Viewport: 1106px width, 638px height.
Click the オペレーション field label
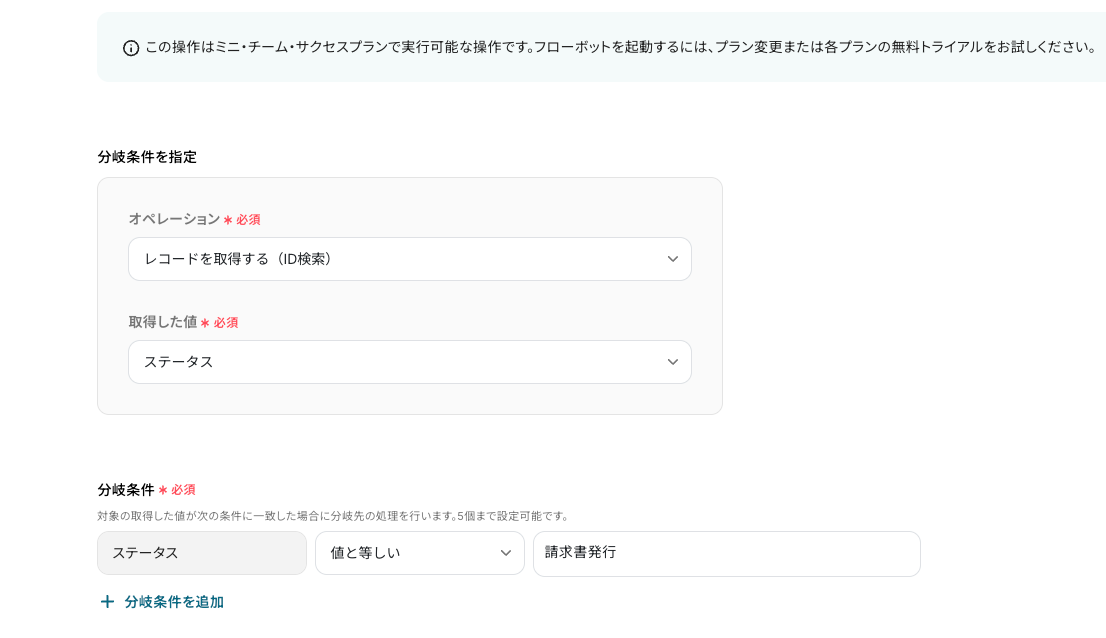pos(174,219)
